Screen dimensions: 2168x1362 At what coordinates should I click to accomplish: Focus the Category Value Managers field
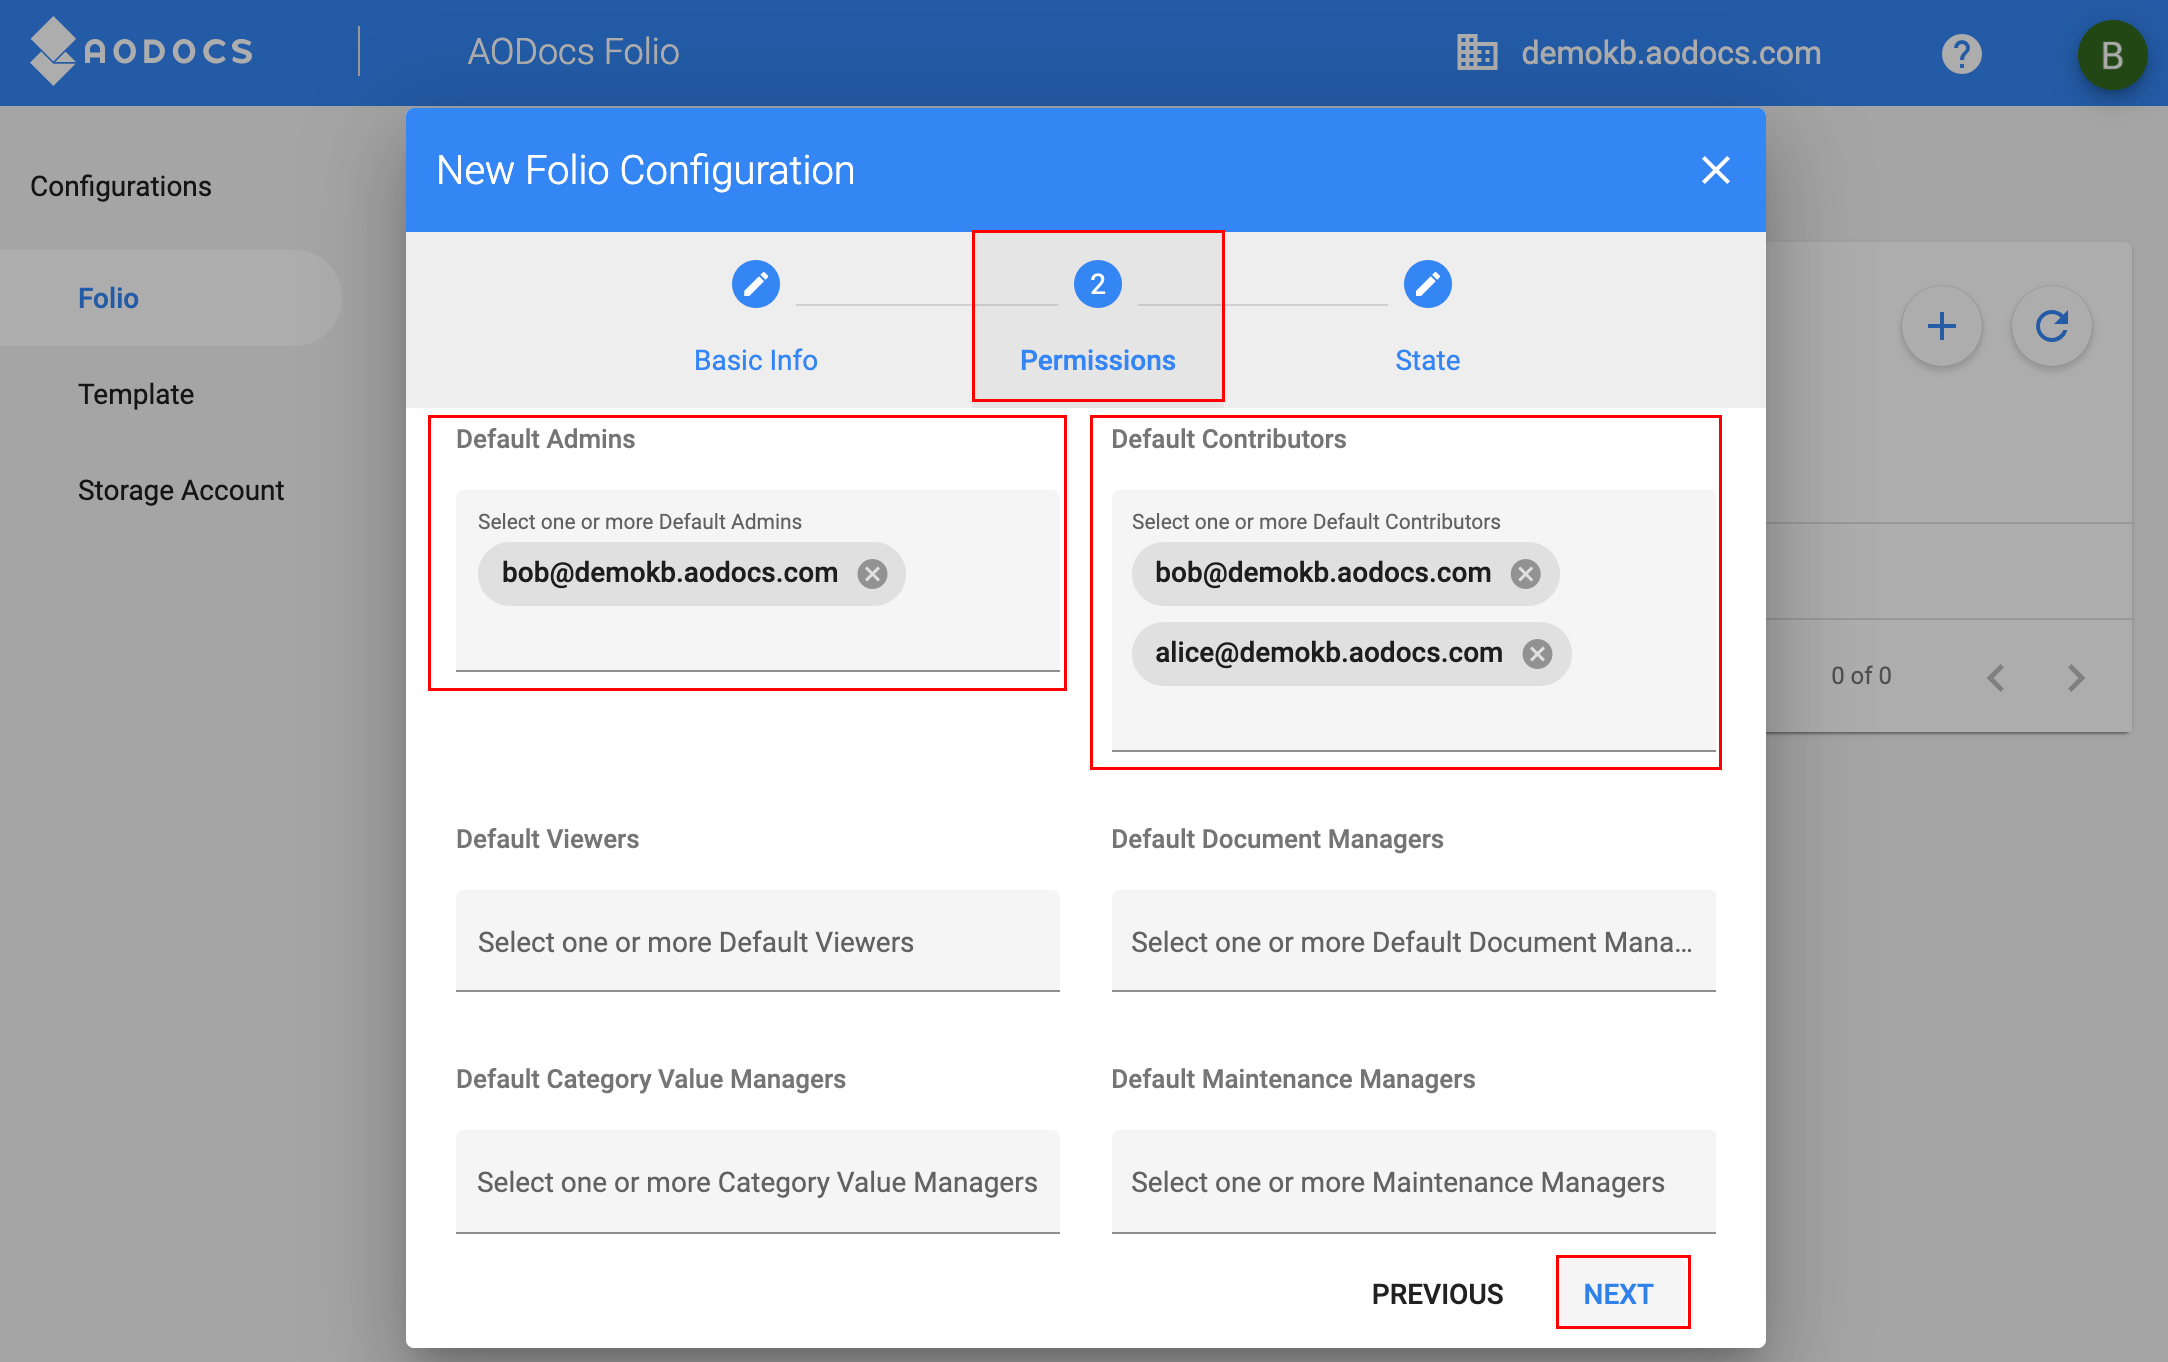[x=757, y=1181]
